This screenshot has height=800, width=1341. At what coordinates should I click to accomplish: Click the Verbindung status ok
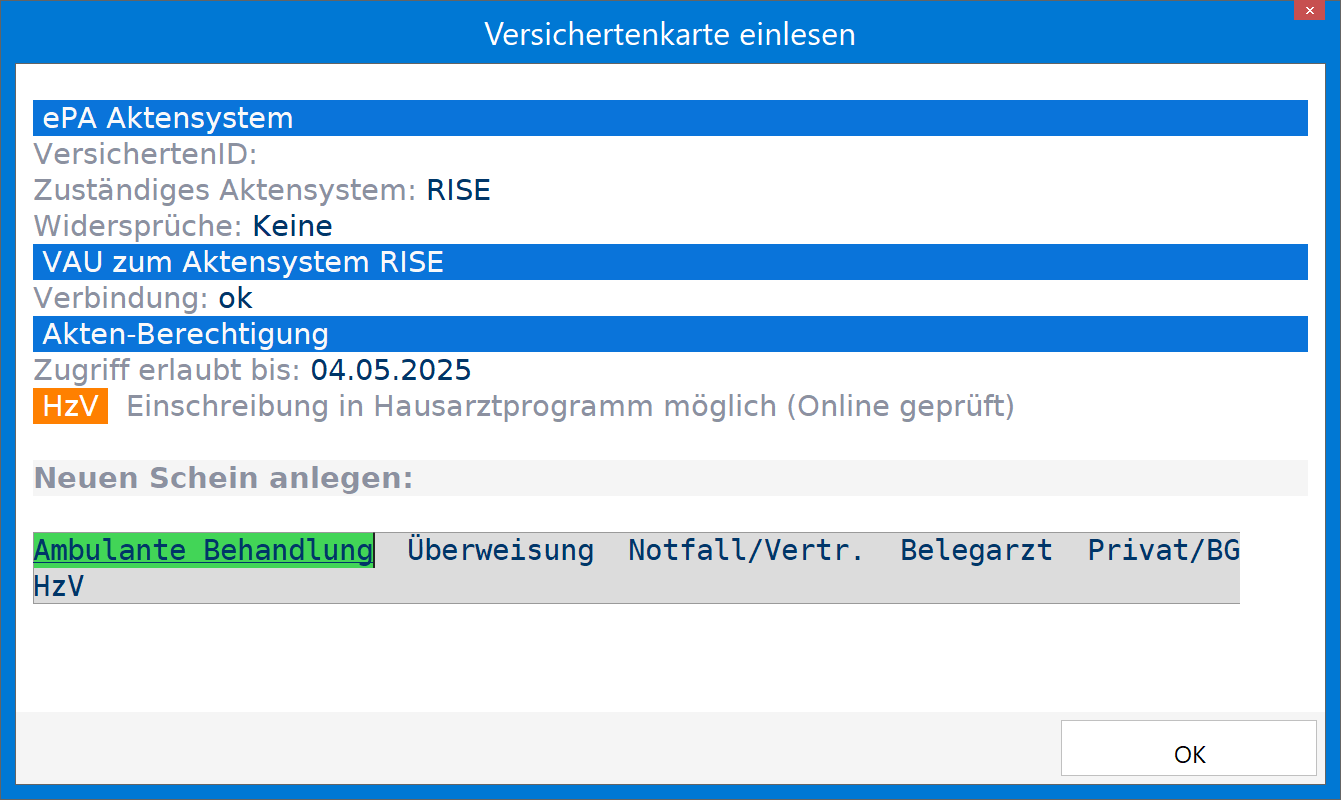(x=235, y=298)
